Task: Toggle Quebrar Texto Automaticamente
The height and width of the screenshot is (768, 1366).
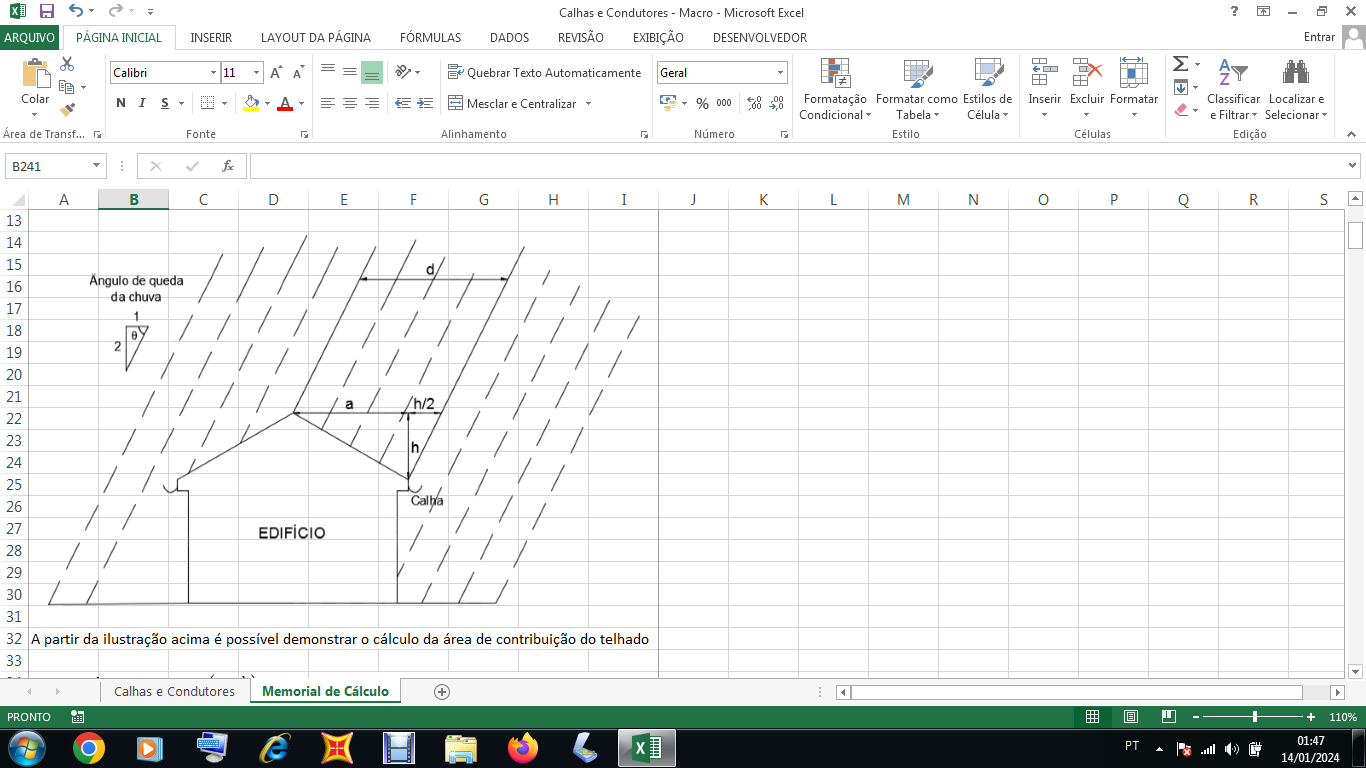Action: point(544,73)
